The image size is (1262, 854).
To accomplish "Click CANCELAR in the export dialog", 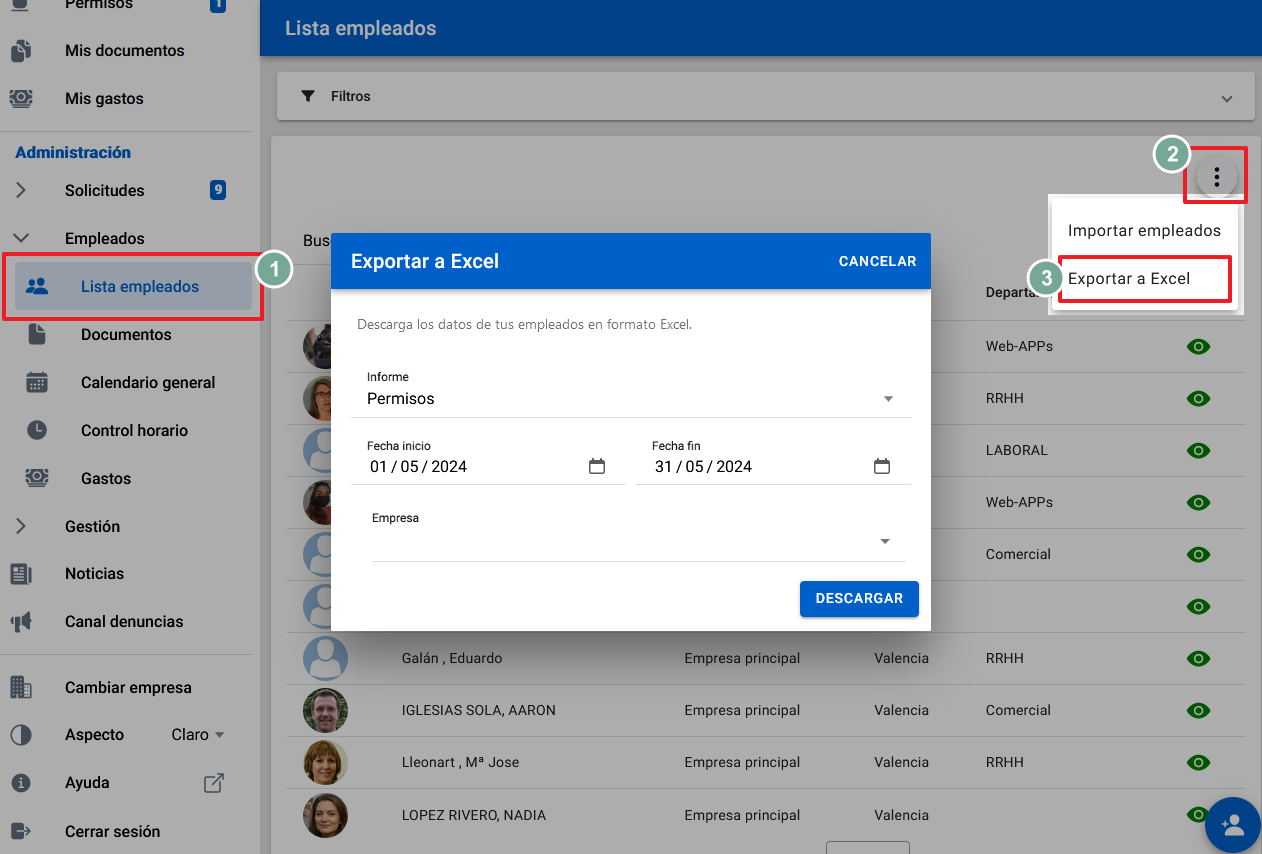I will pyautogui.click(x=877, y=261).
